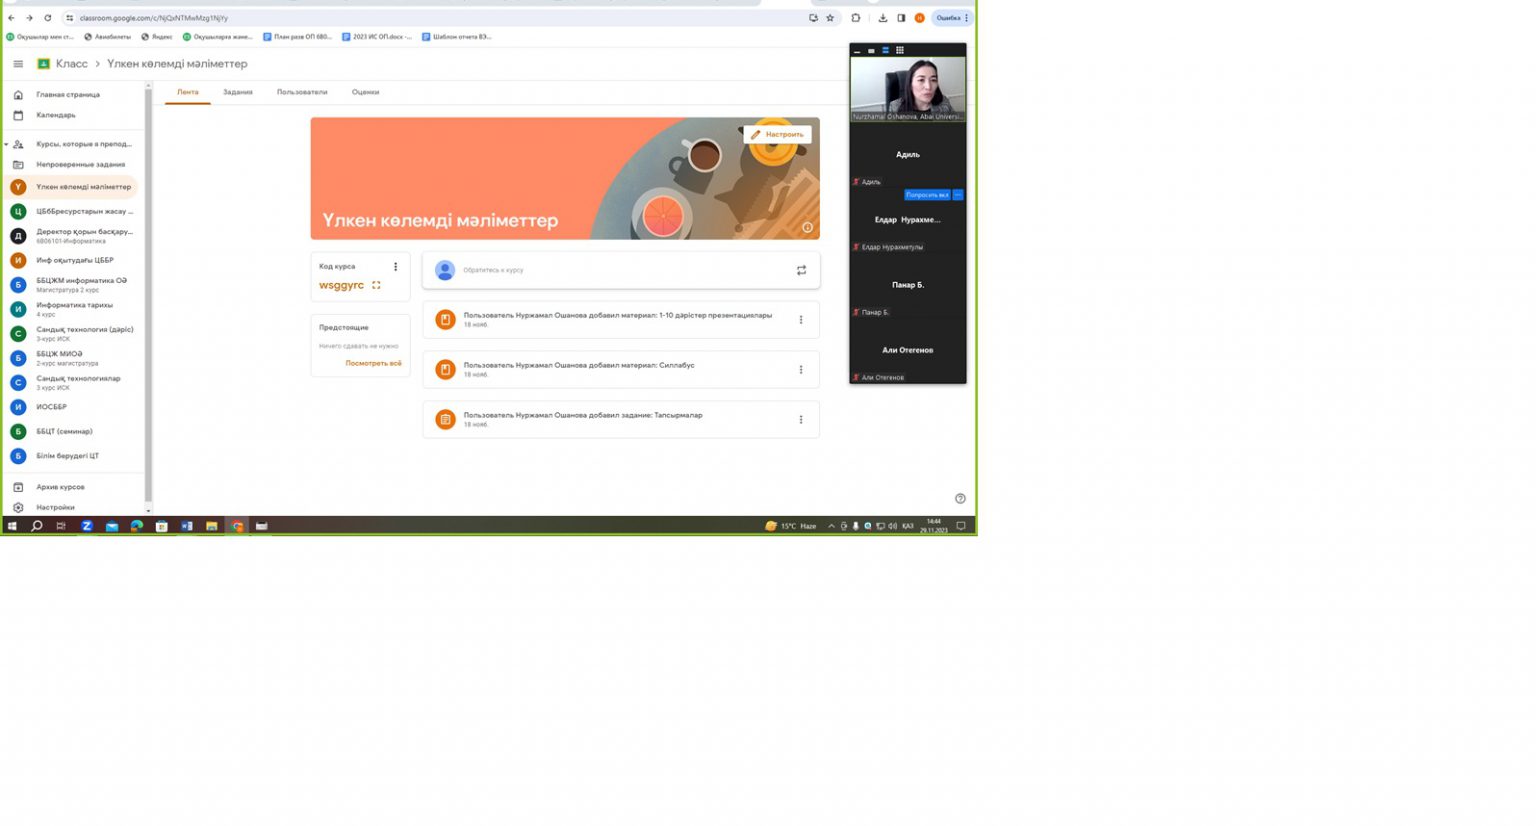Open Архив курсов in the sidebar
This screenshot has width=1536, height=826.
(x=60, y=487)
